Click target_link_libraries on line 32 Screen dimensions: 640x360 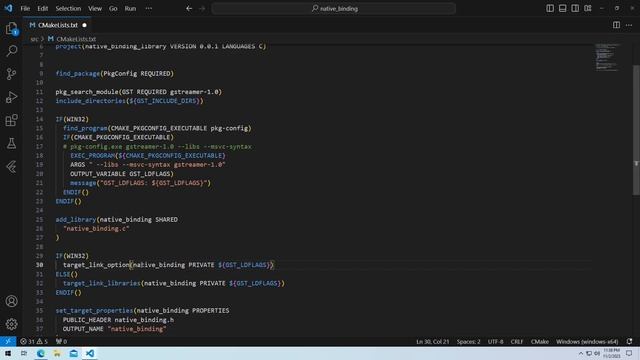pyautogui.click(x=102, y=283)
